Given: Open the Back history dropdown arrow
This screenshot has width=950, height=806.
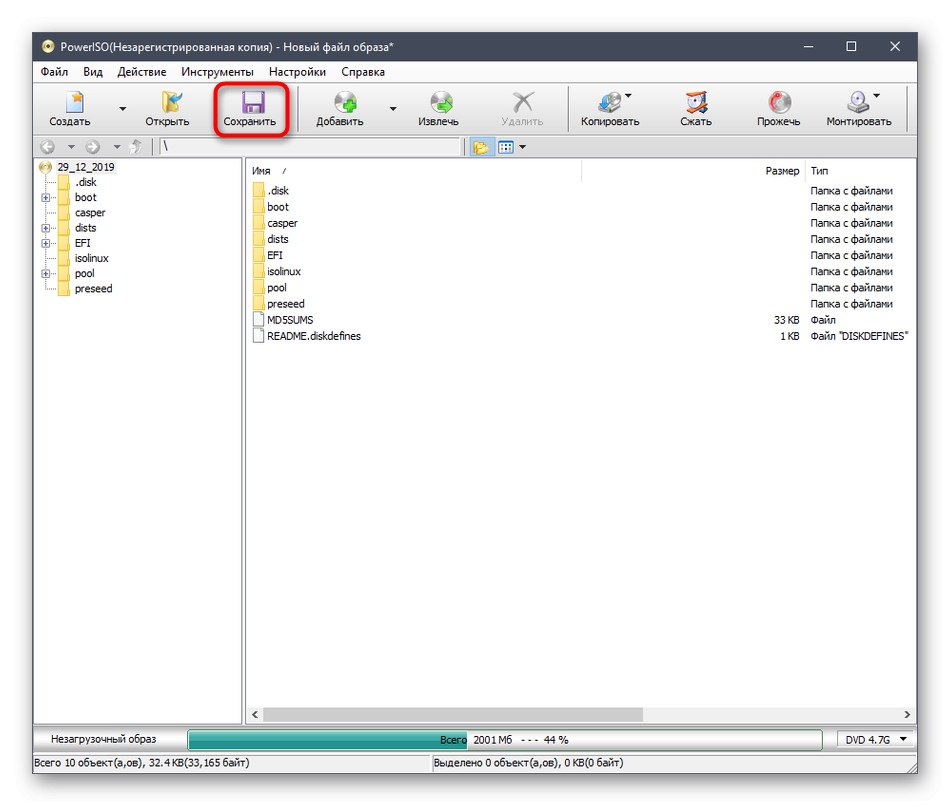Looking at the screenshot, I should 71,147.
